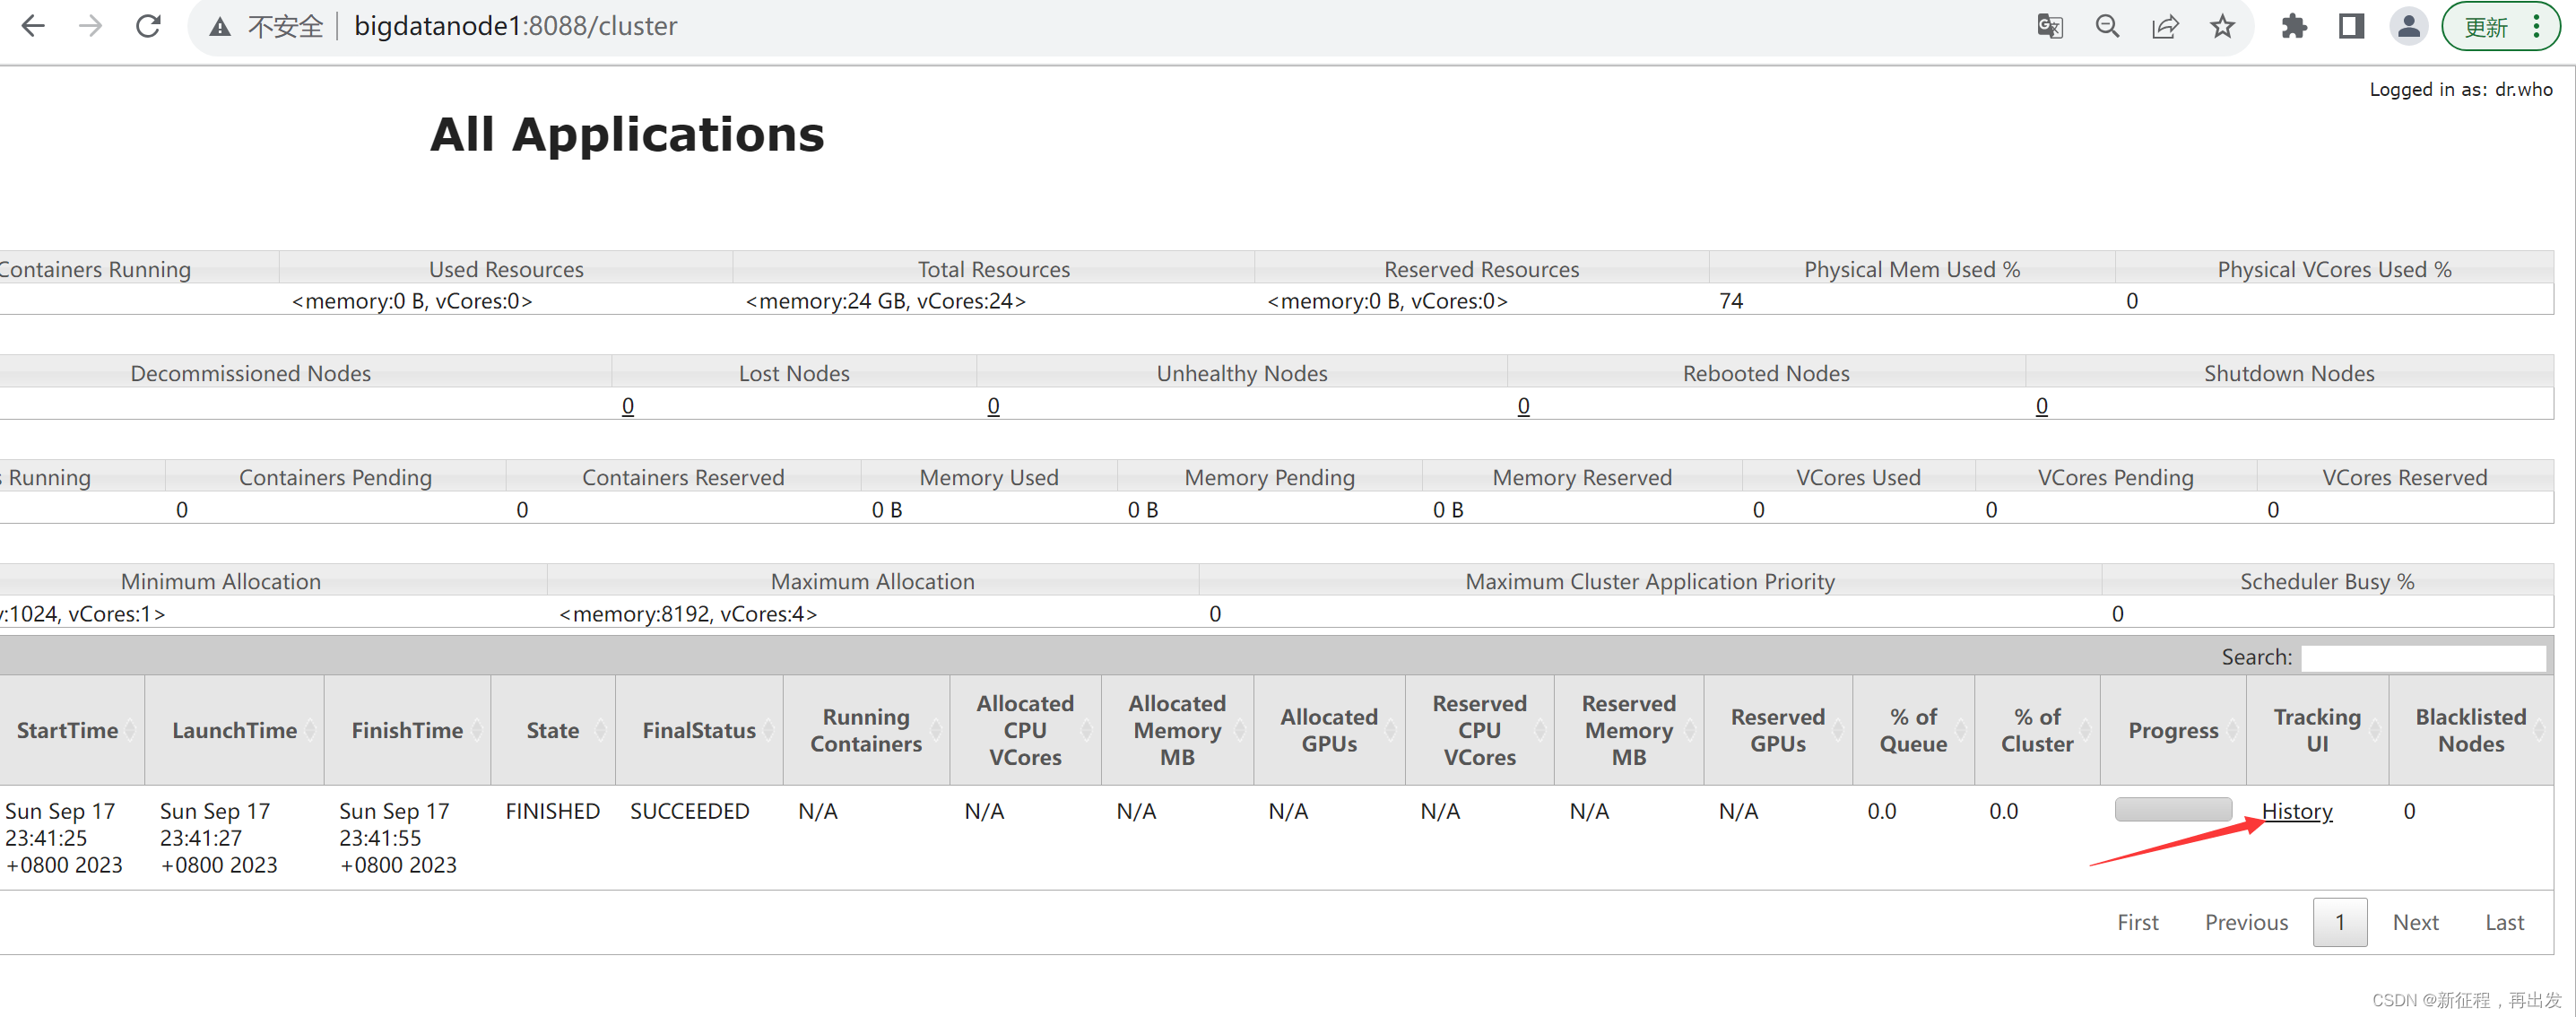Toggle the browser side panel icon
The width and height of the screenshot is (2576, 1017).
(x=2351, y=26)
